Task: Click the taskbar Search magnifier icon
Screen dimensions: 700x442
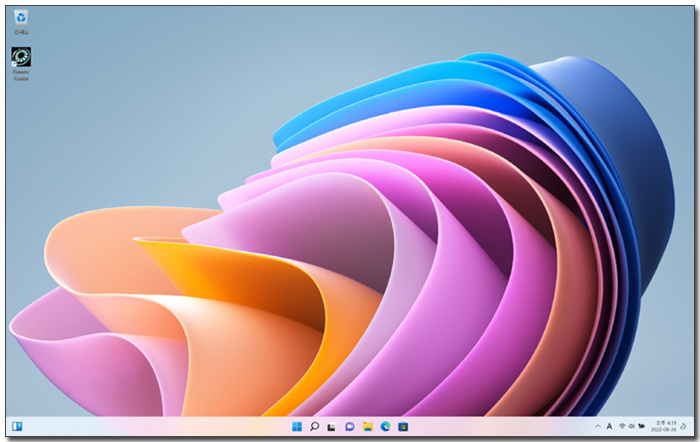Action: (x=314, y=427)
